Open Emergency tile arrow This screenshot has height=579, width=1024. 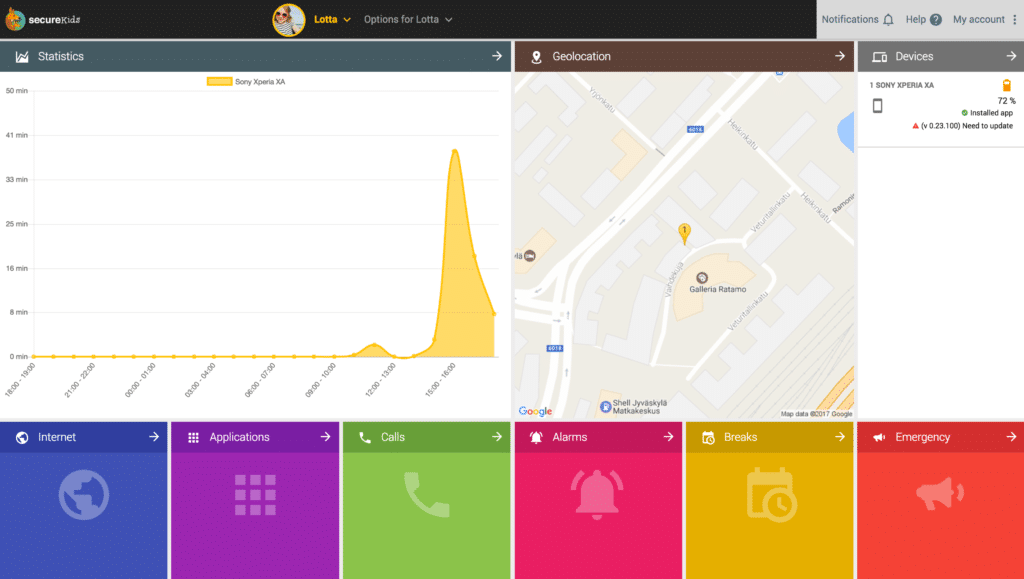[1011, 437]
